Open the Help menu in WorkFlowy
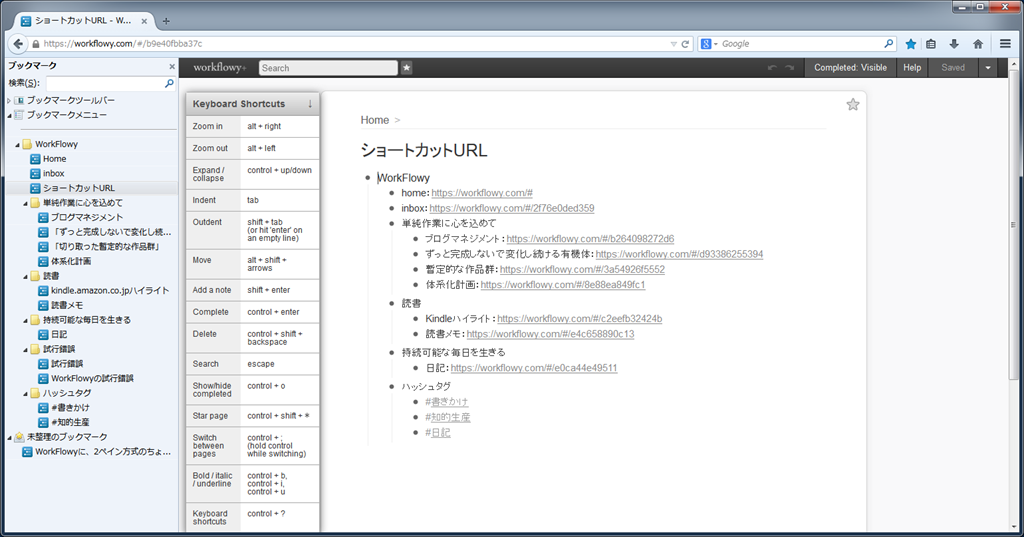 click(912, 67)
